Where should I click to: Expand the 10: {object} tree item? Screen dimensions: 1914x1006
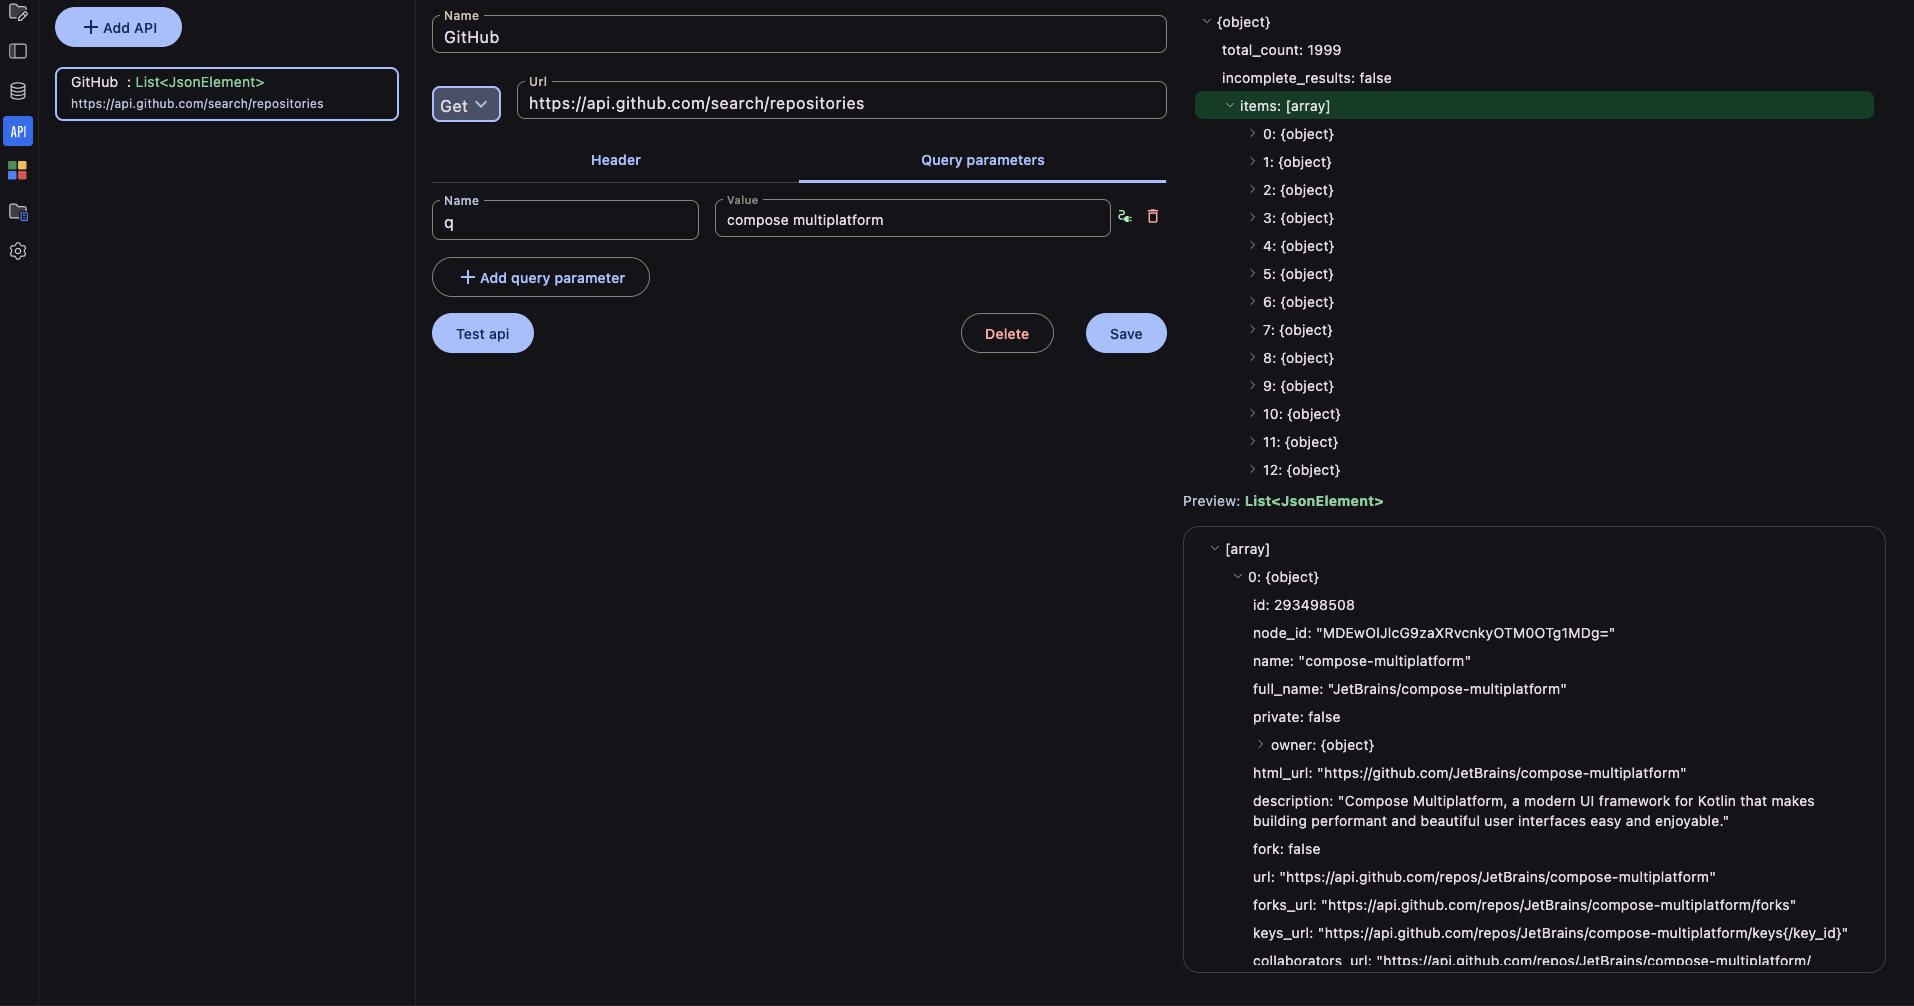pos(1252,414)
